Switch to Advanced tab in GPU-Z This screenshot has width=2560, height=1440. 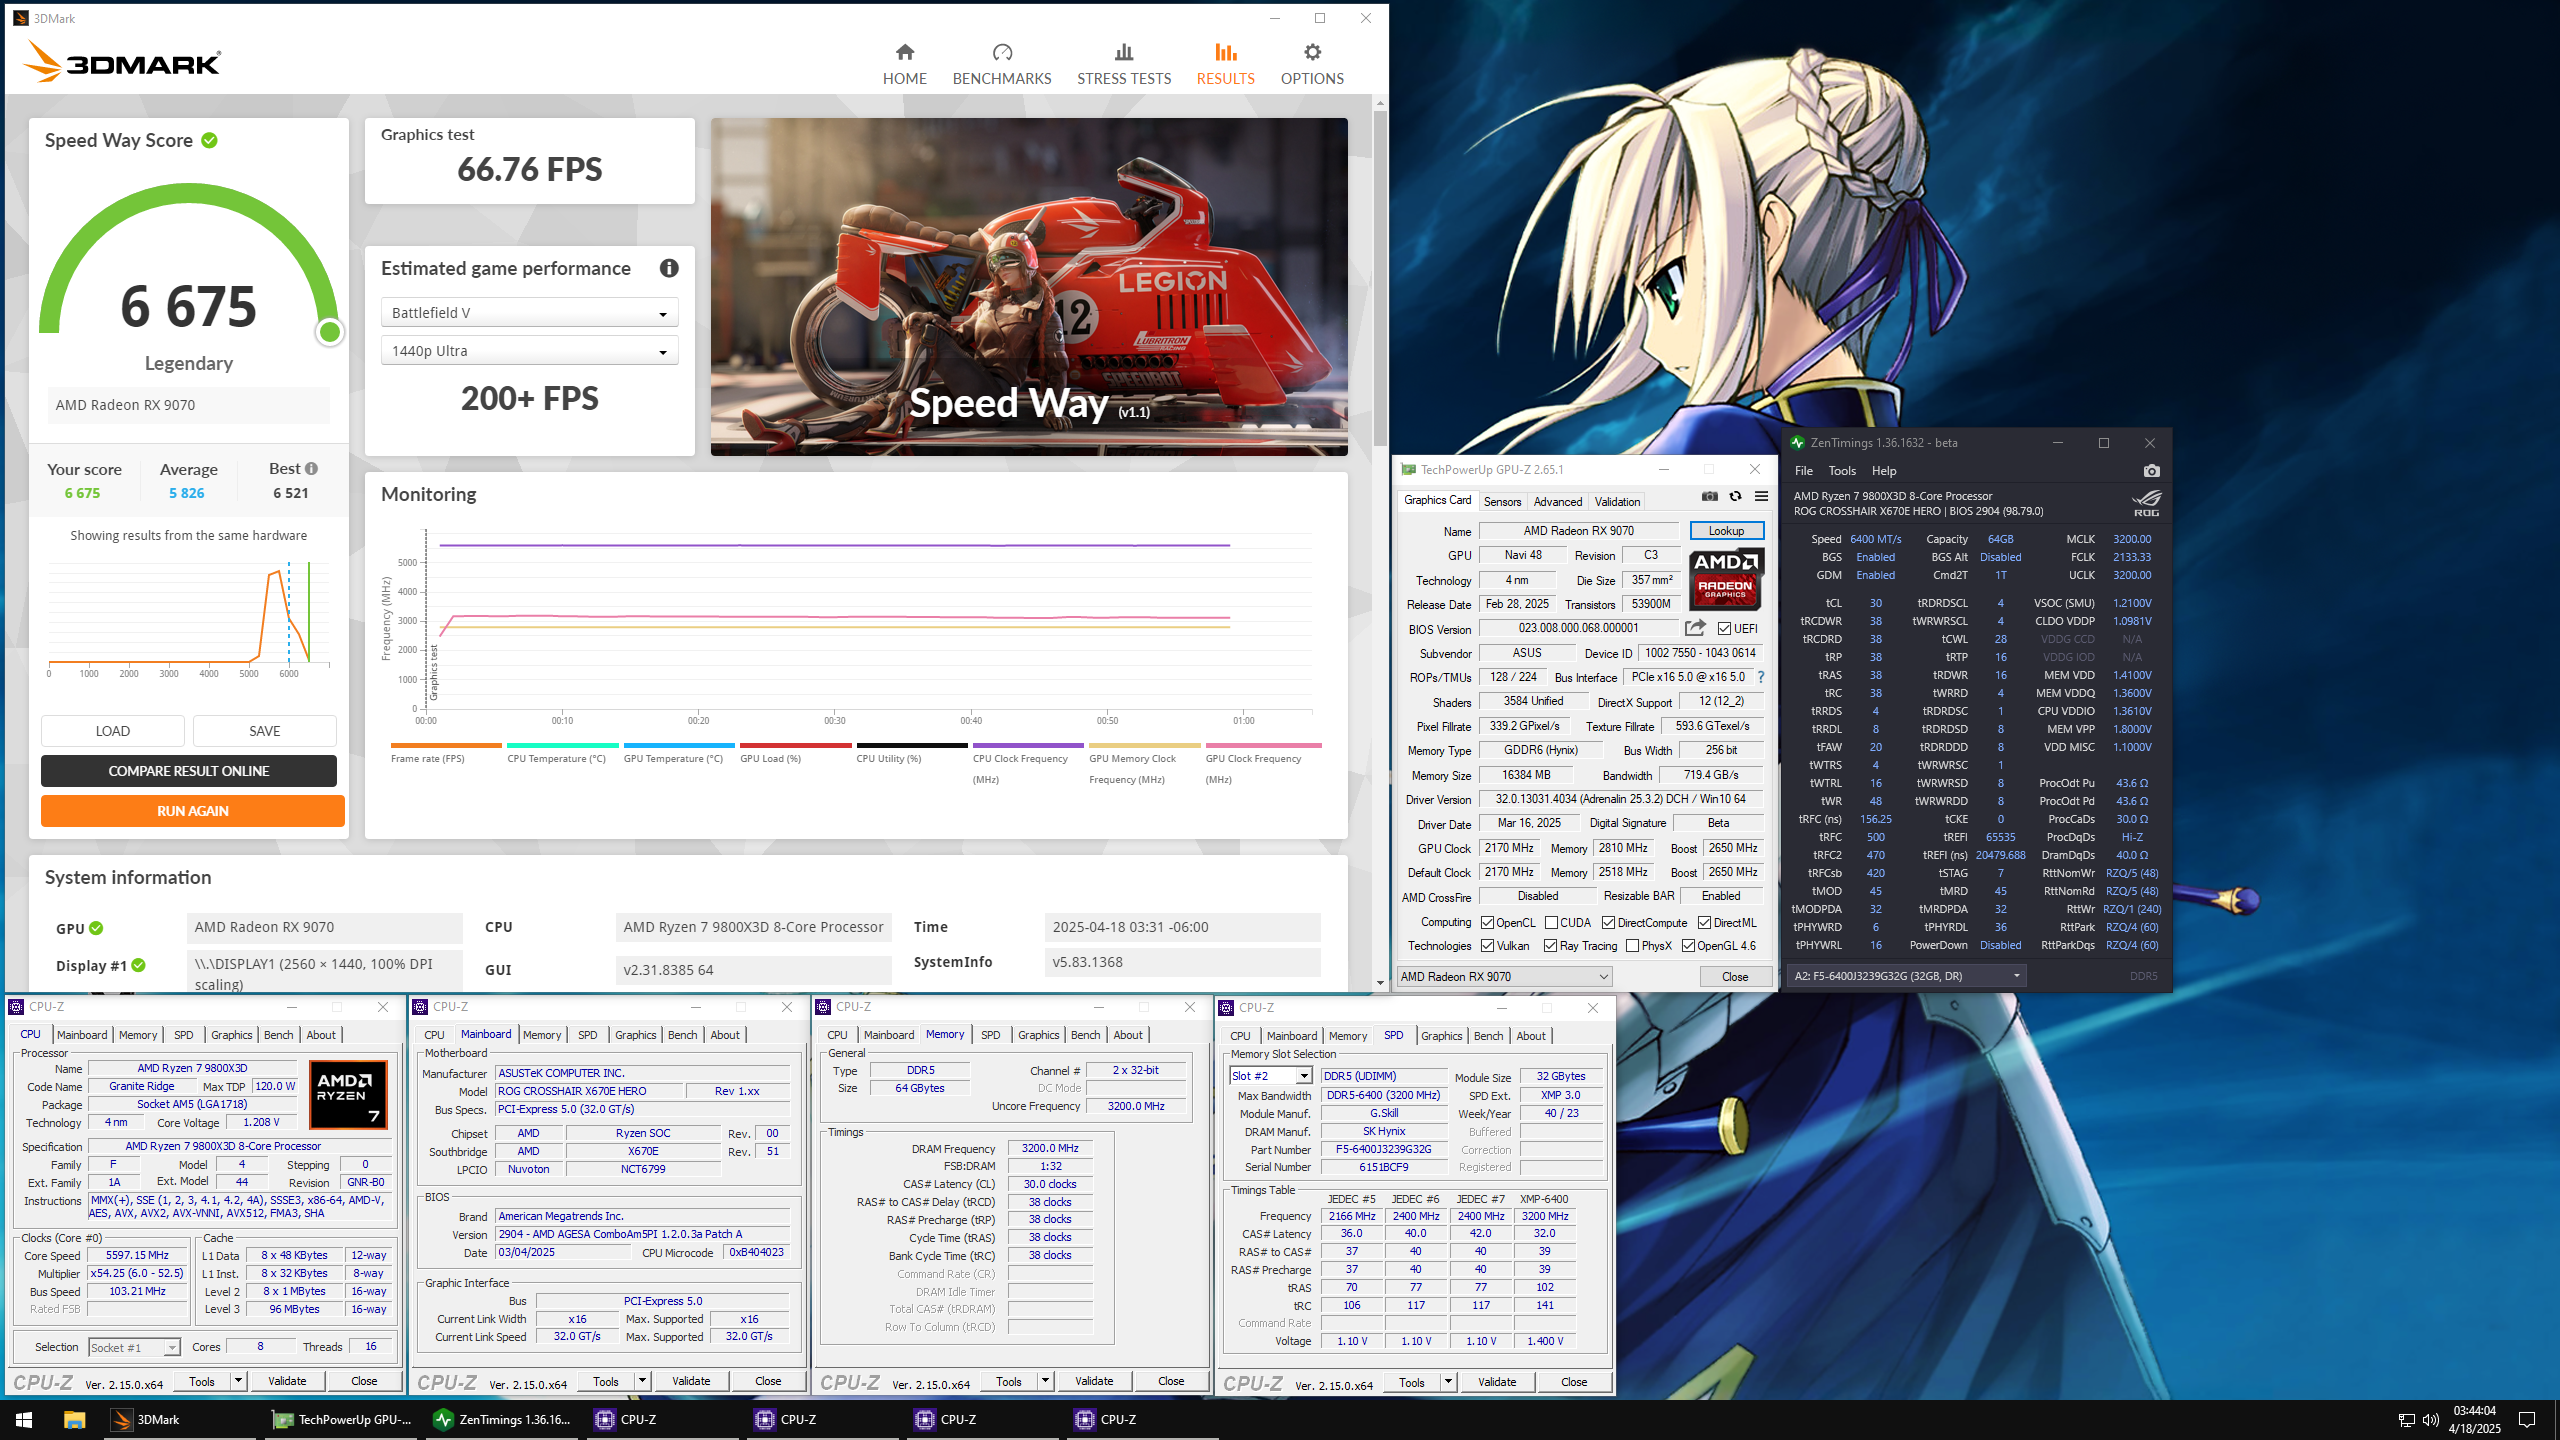pyautogui.click(x=1557, y=502)
